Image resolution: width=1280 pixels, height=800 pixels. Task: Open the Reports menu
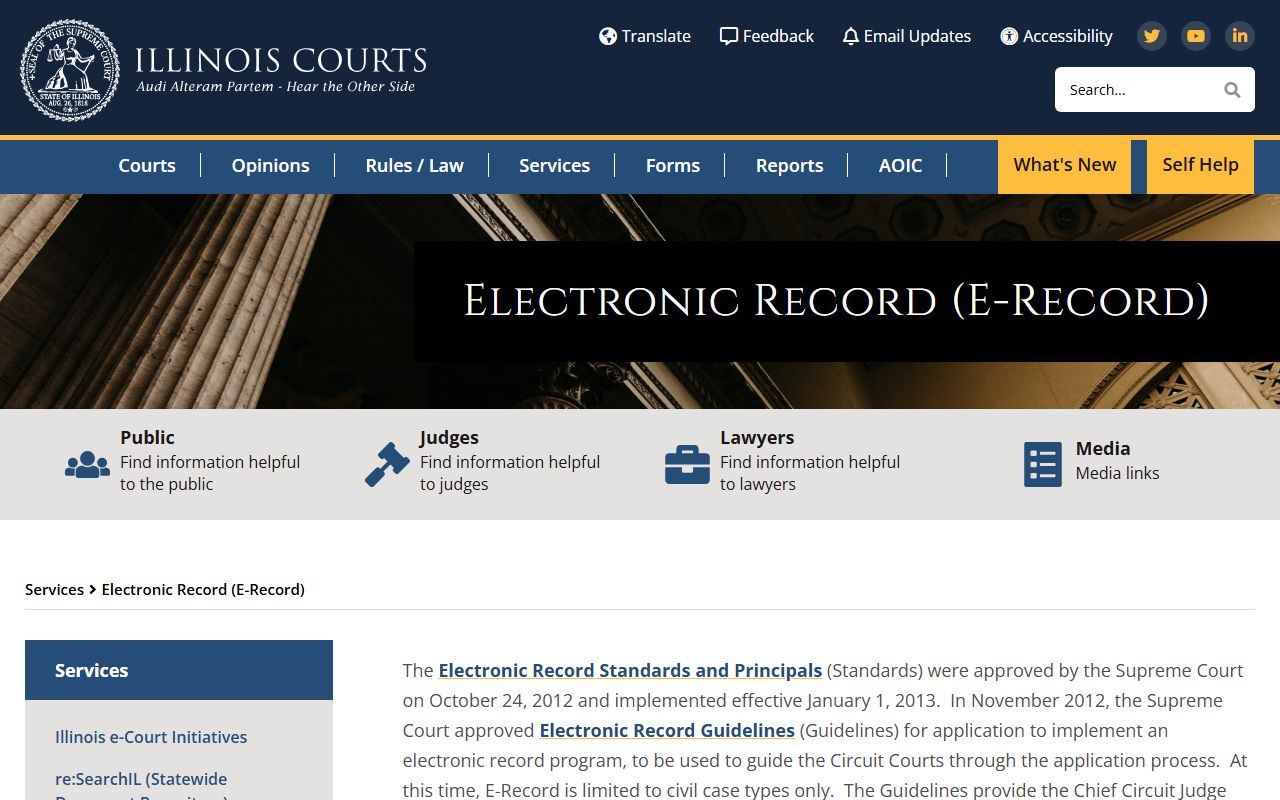point(789,165)
